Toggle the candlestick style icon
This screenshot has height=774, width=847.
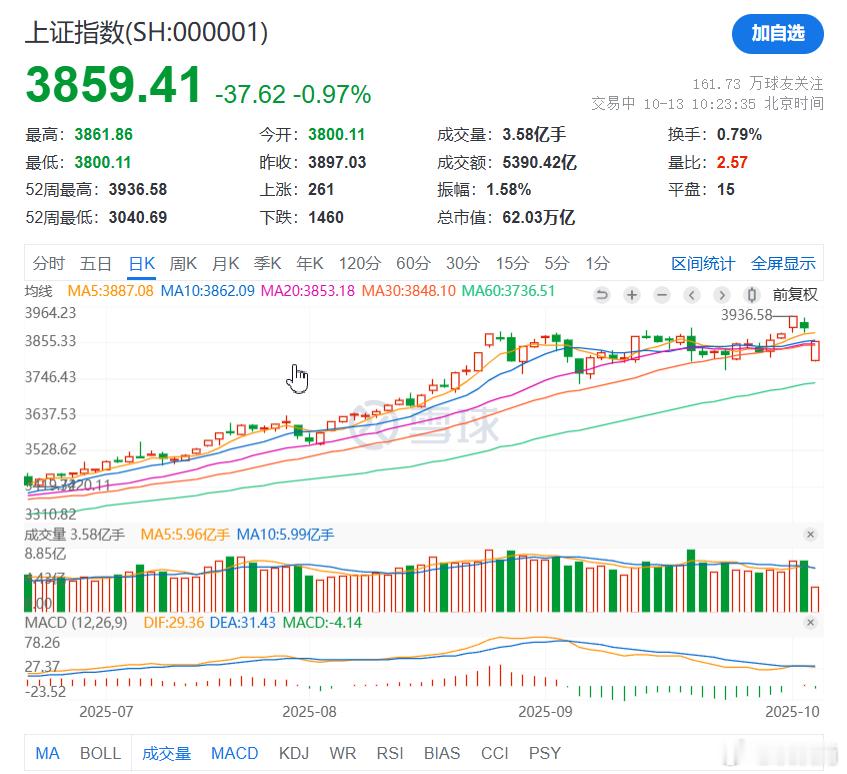(751, 295)
